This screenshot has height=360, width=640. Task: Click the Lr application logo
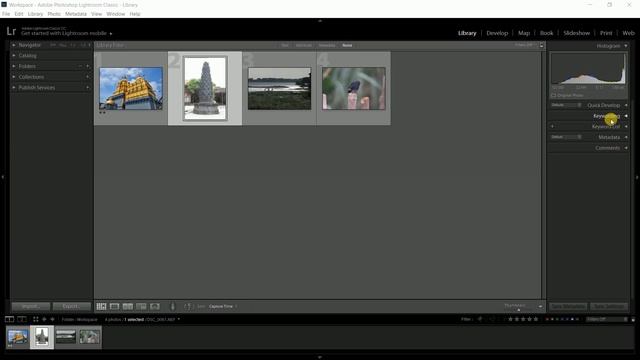coord(11,31)
